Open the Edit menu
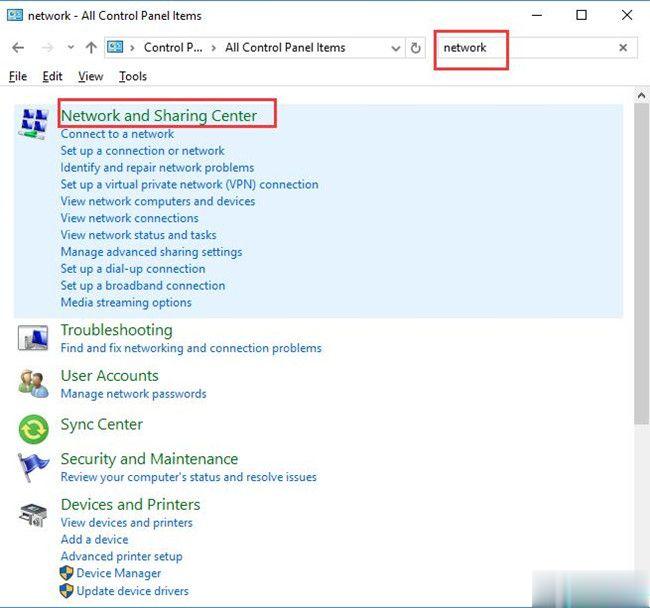 [x=52, y=76]
